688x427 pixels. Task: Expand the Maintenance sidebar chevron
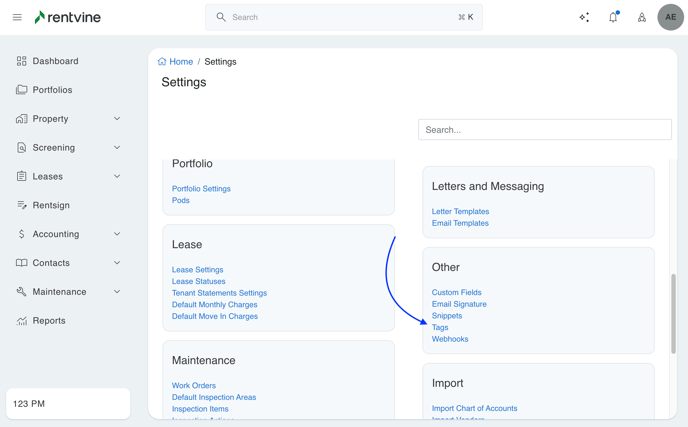[117, 292]
